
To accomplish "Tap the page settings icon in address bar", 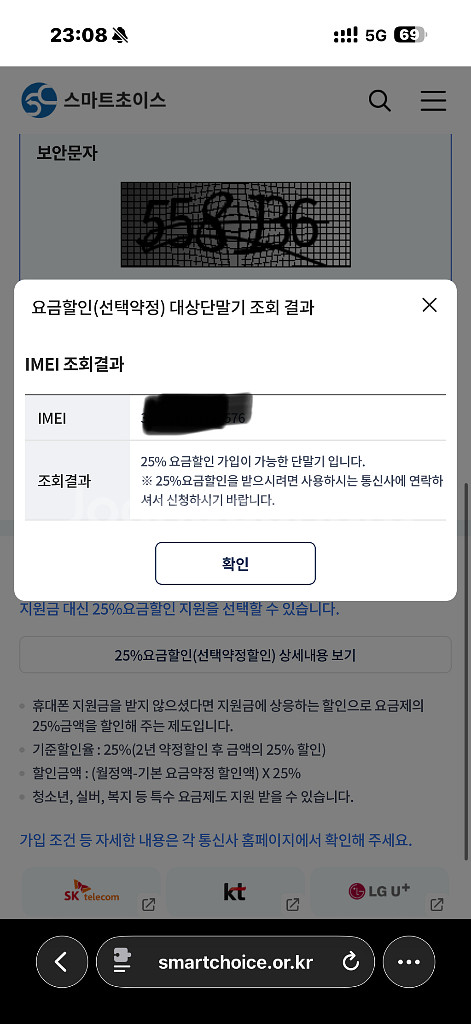I will (123, 961).
